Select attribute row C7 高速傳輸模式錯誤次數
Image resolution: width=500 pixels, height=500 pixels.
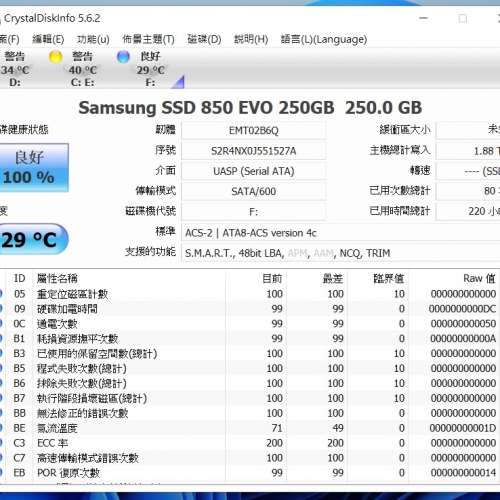(x=250, y=458)
